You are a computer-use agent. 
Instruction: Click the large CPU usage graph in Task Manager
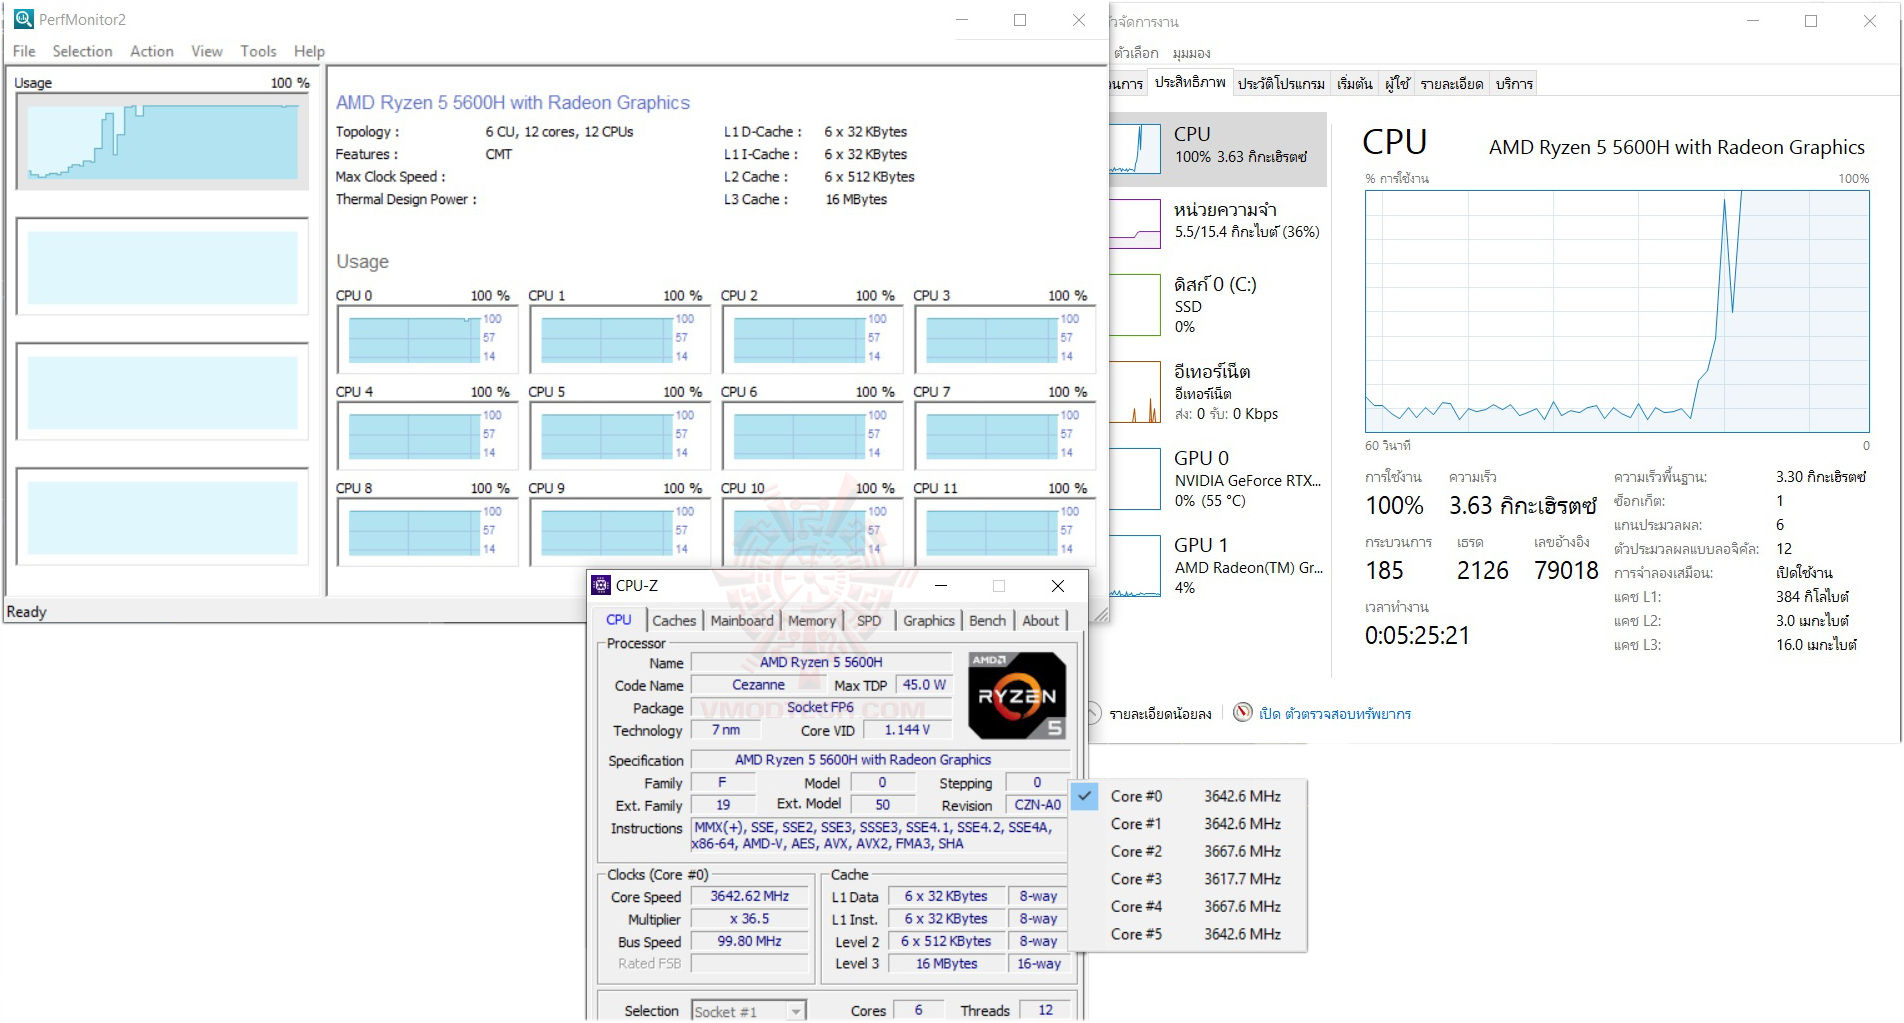click(x=1617, y=311)
